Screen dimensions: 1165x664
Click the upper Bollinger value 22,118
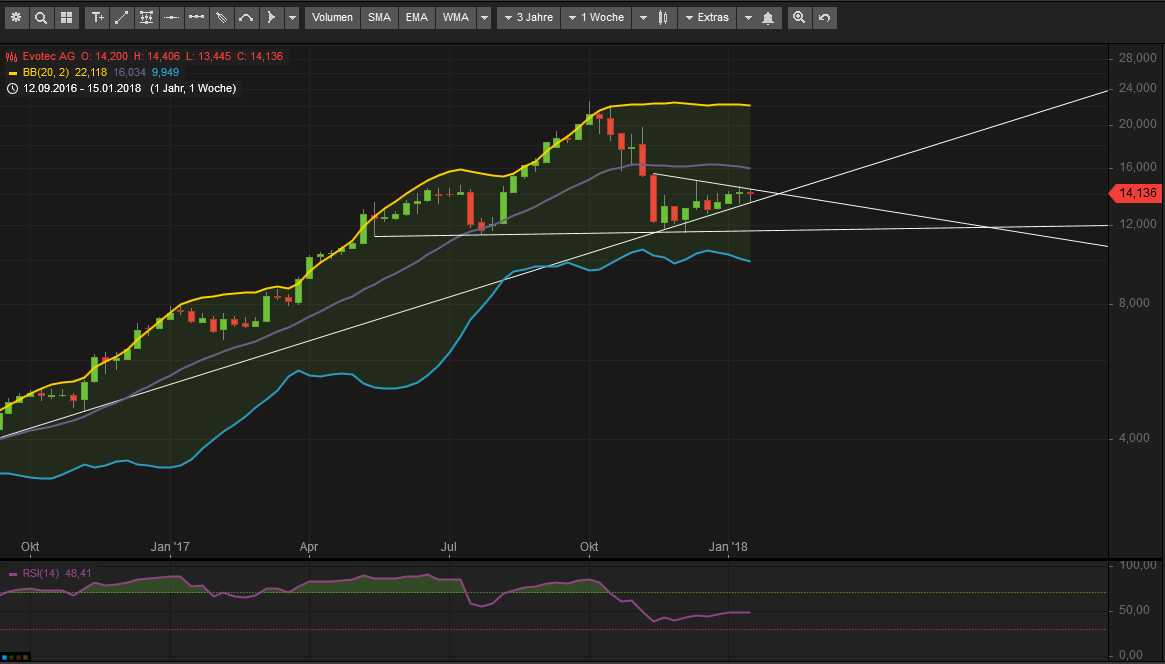[x=91, y=73]
